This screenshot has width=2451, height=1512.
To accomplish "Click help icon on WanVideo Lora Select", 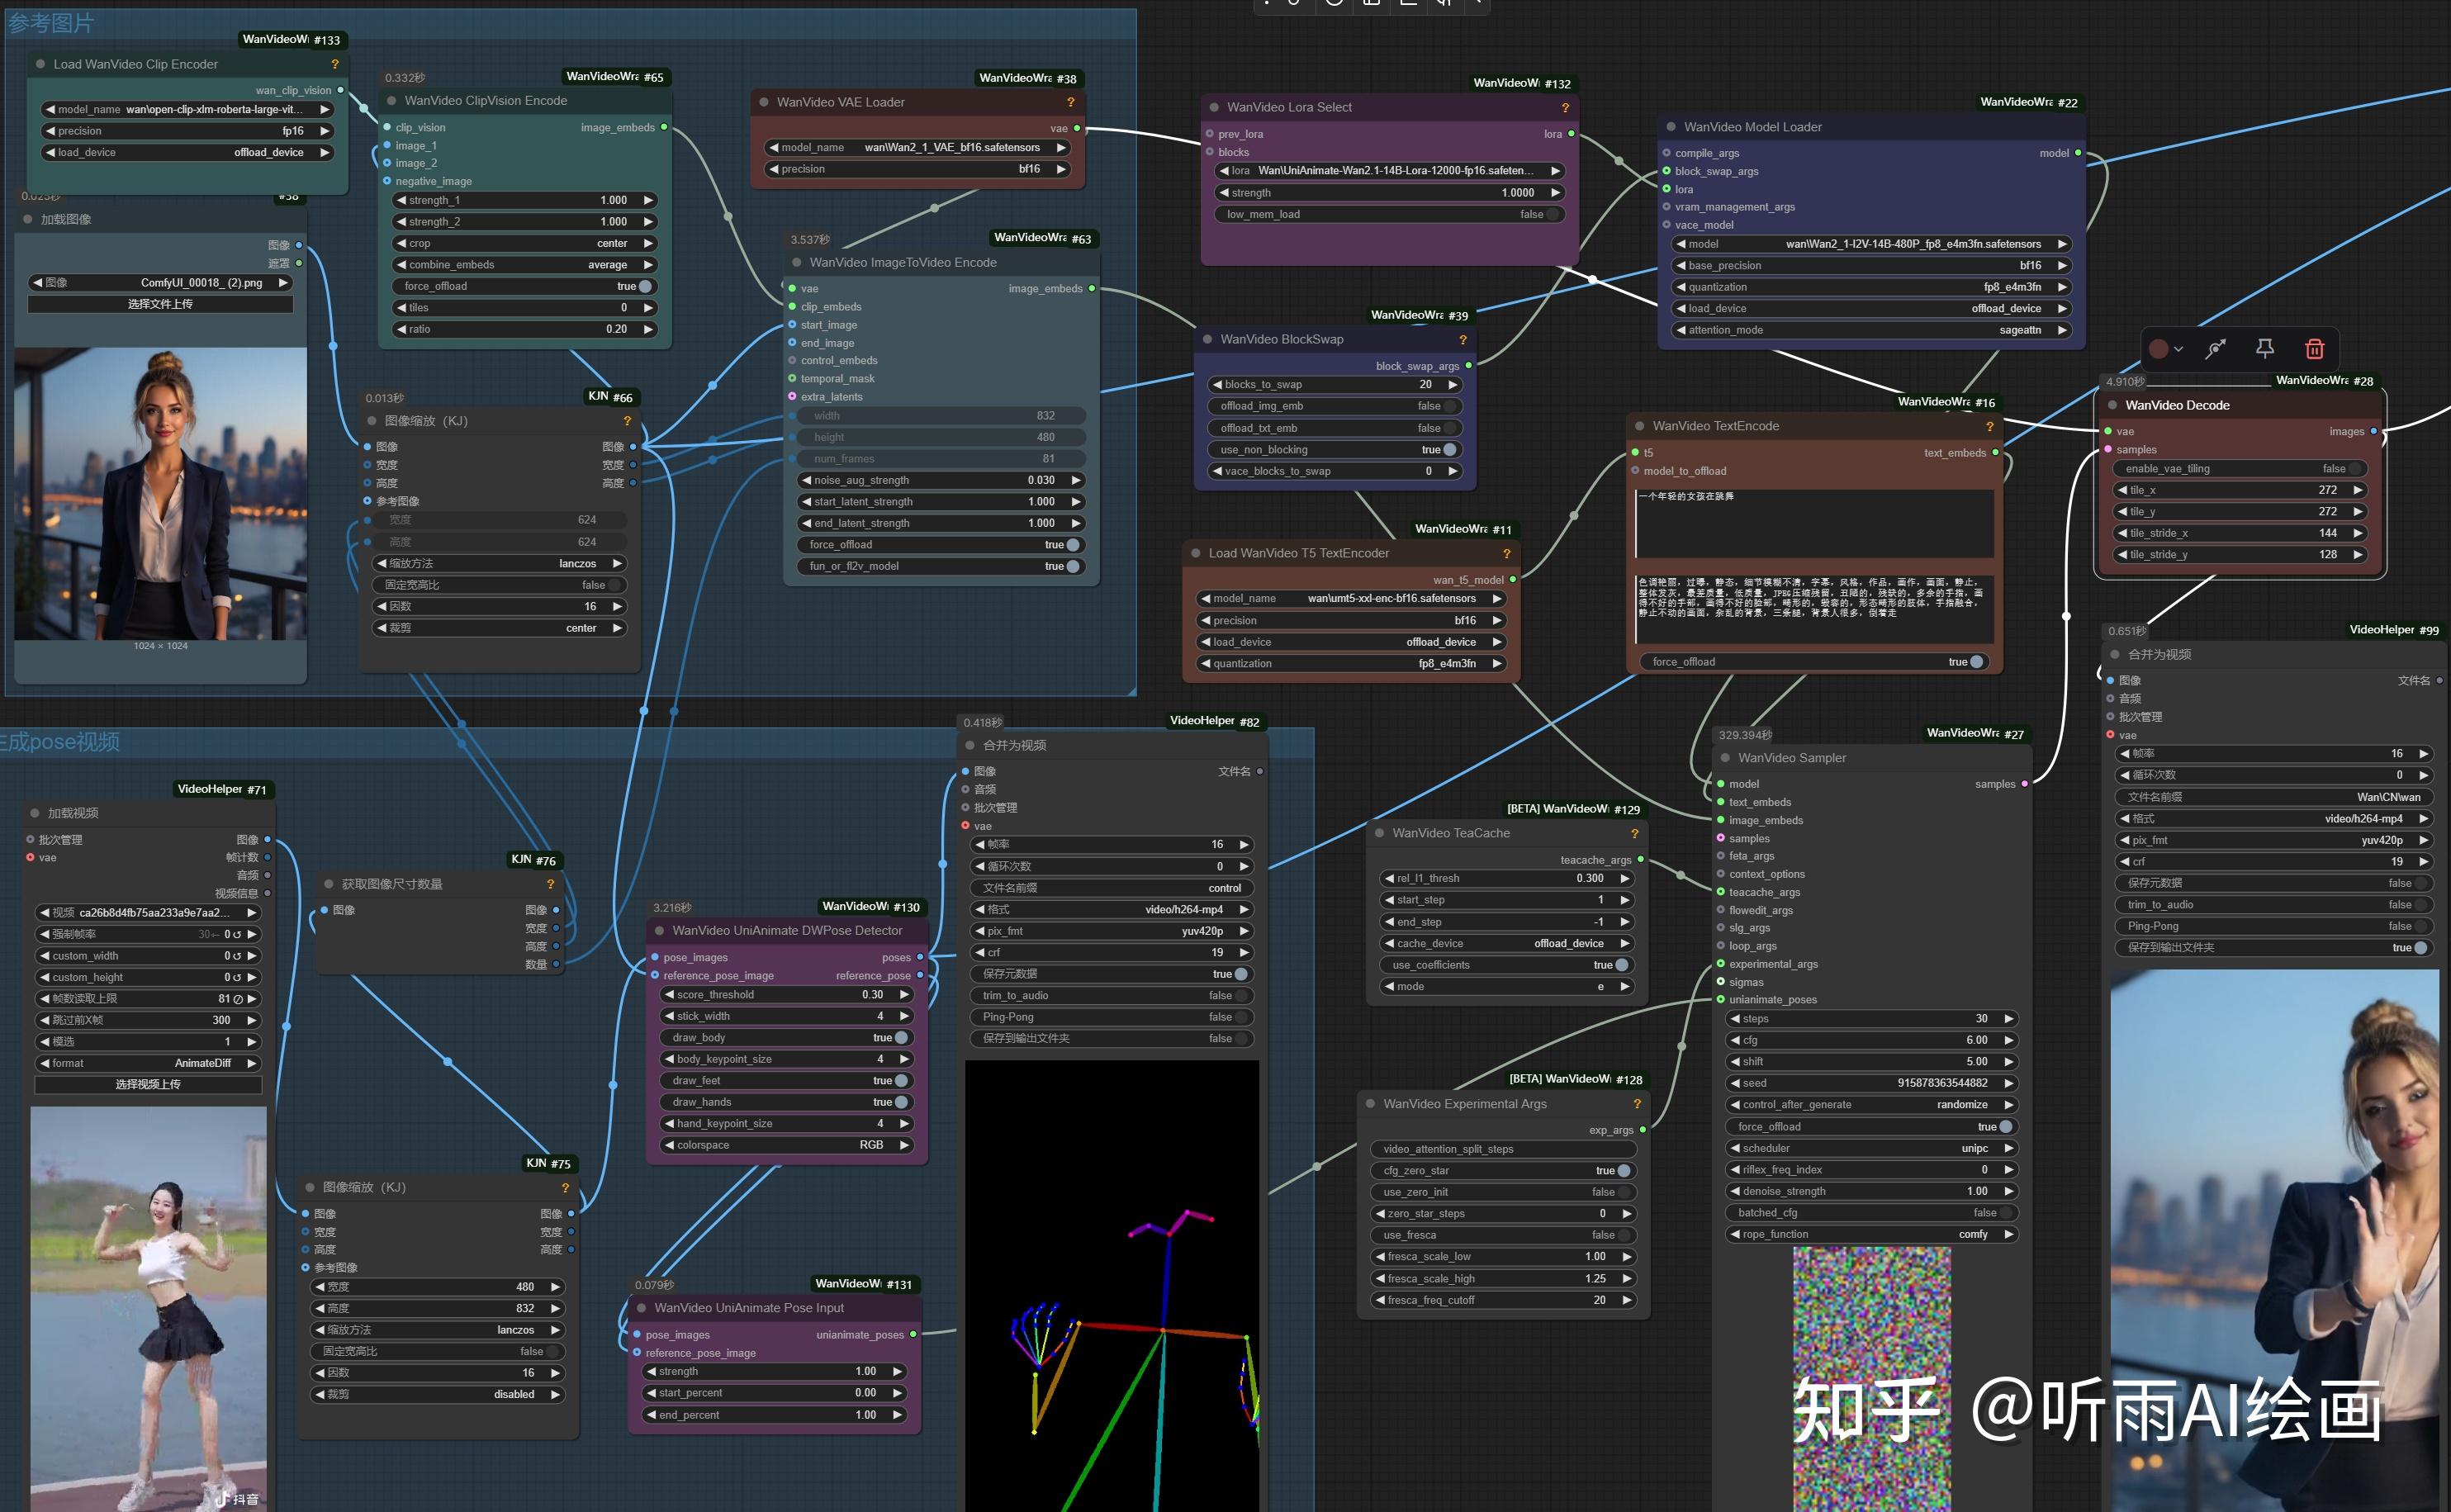I will [x=1565, y=107].
